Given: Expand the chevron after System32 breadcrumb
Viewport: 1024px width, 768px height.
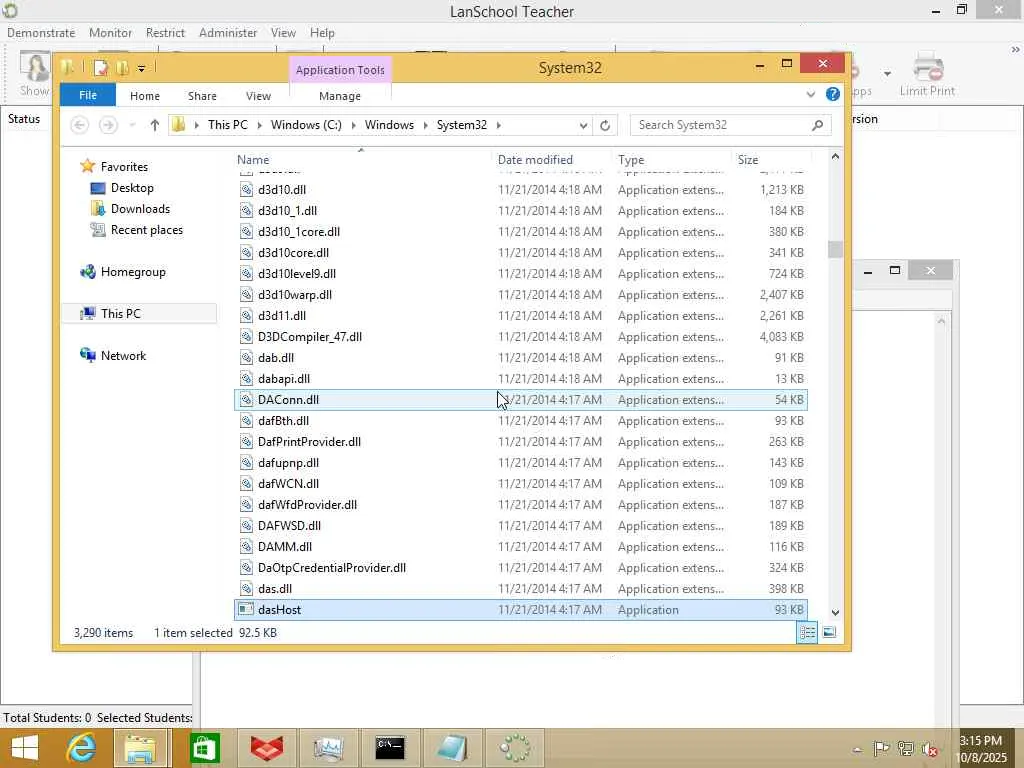Looking at the screenshot, I should point(498,125).
